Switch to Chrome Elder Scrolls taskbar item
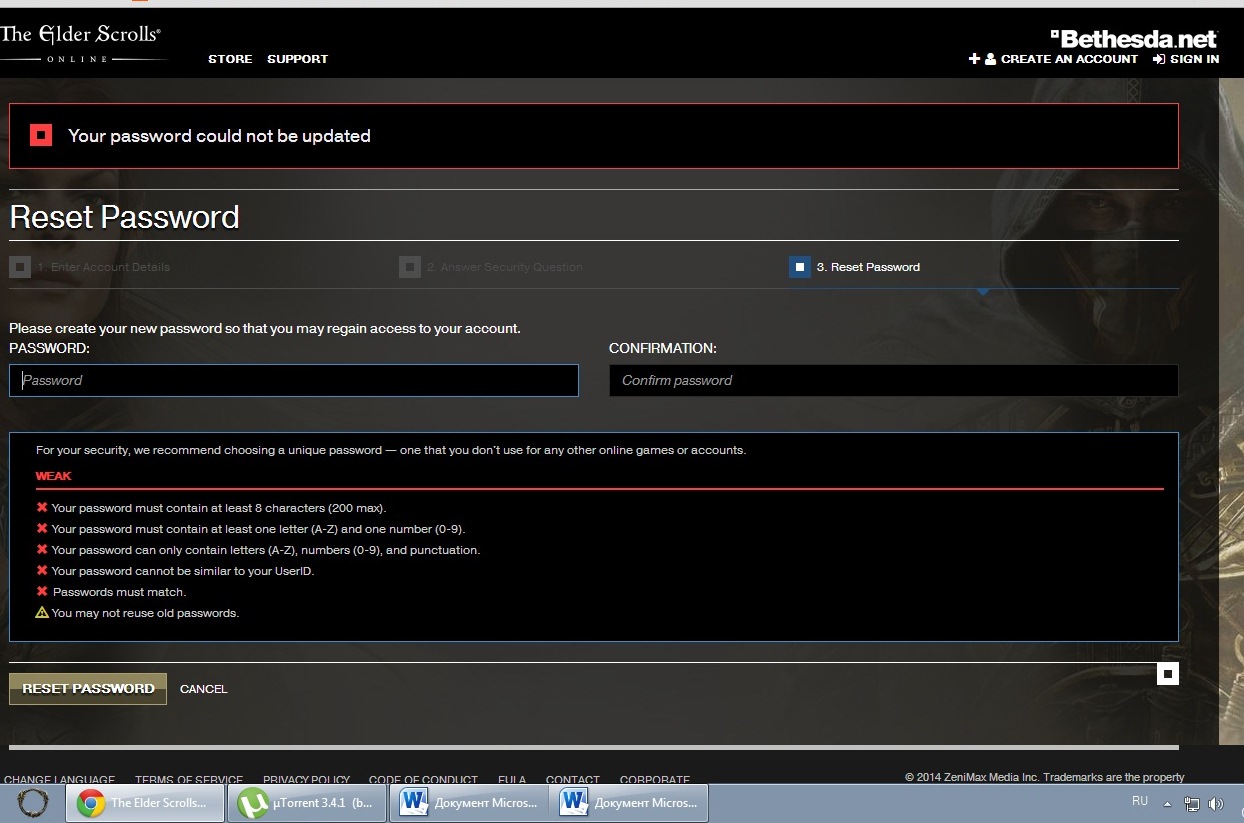The image size is (1244, 823). (x=145, y=803)
